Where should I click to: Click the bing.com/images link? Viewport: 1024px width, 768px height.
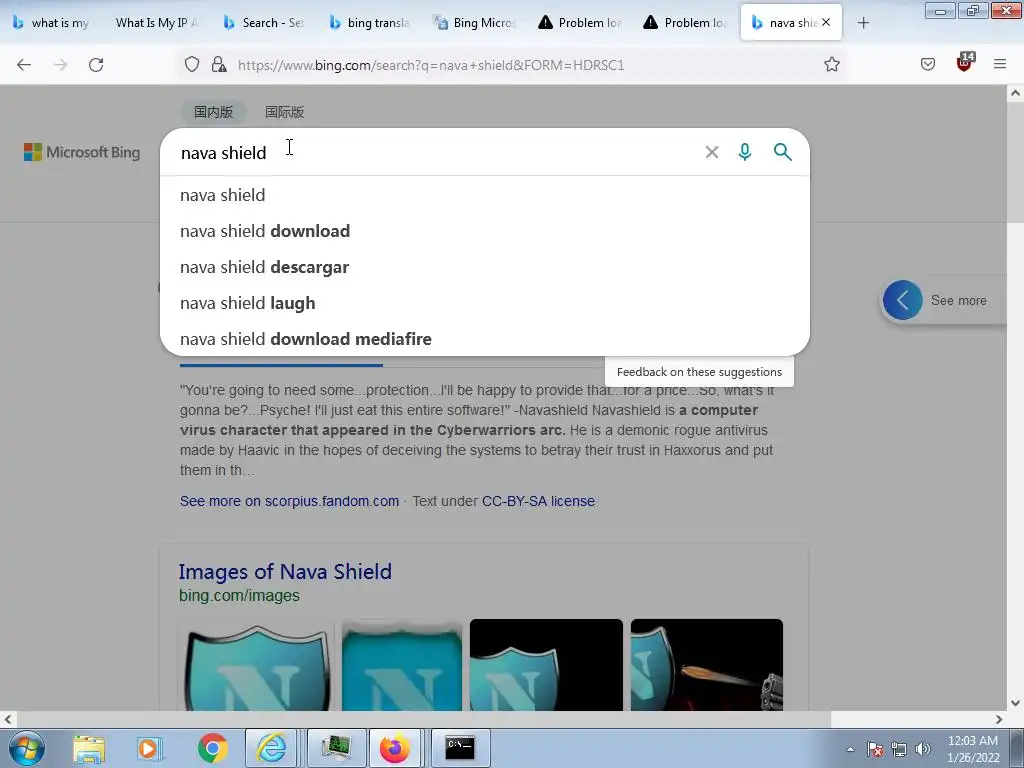(x=239, y=596)
